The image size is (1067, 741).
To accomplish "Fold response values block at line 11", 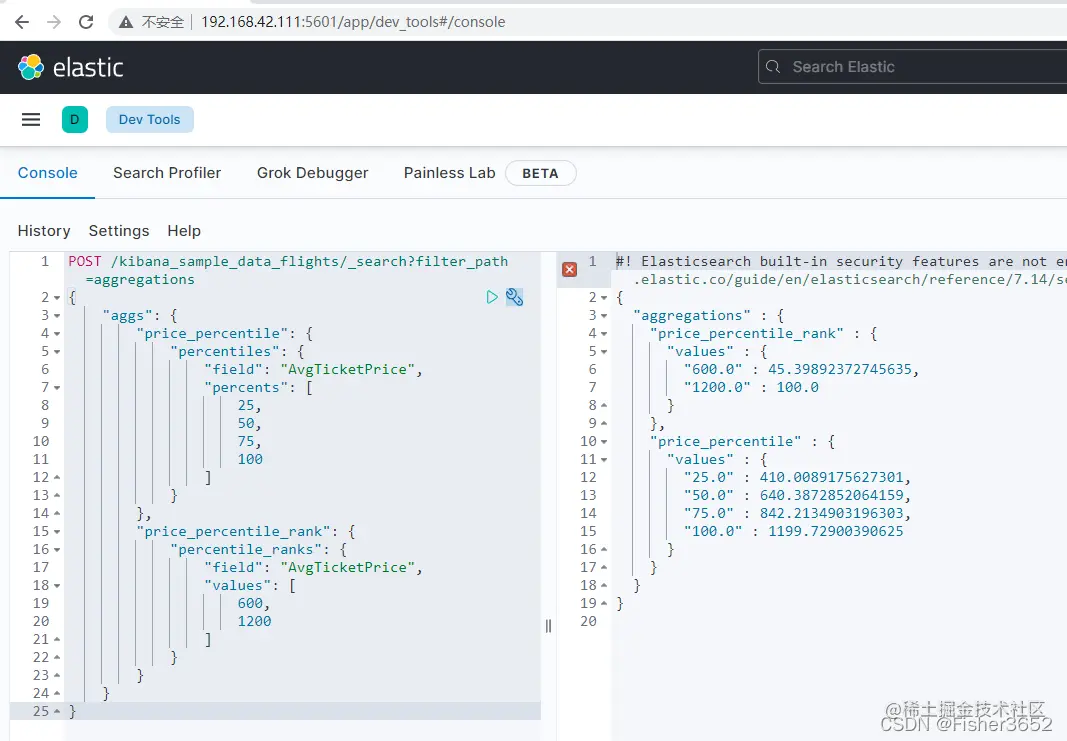I will 604,460.
